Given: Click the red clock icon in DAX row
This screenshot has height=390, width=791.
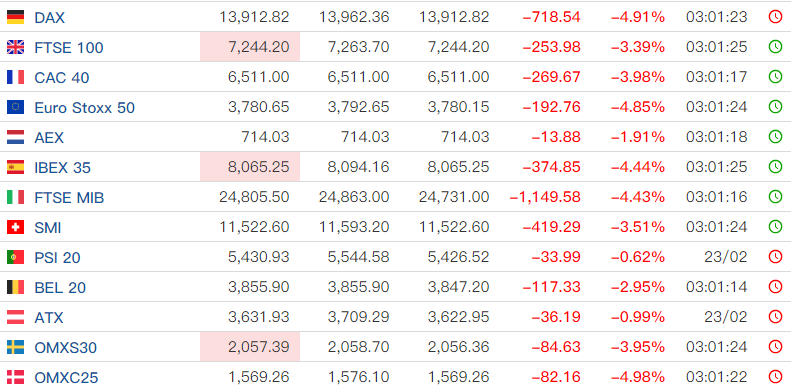Looking at the screenshot, I should [x=775, y=17].
